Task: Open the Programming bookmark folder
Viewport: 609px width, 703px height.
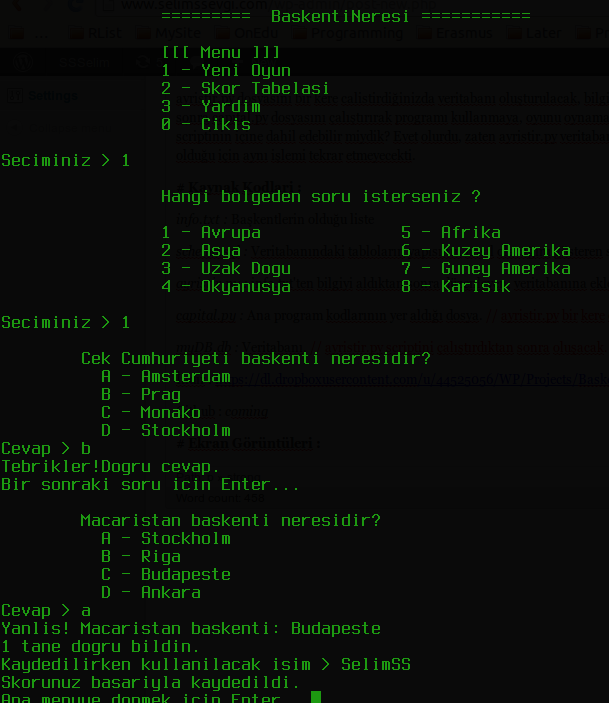Action: [348, 33]
